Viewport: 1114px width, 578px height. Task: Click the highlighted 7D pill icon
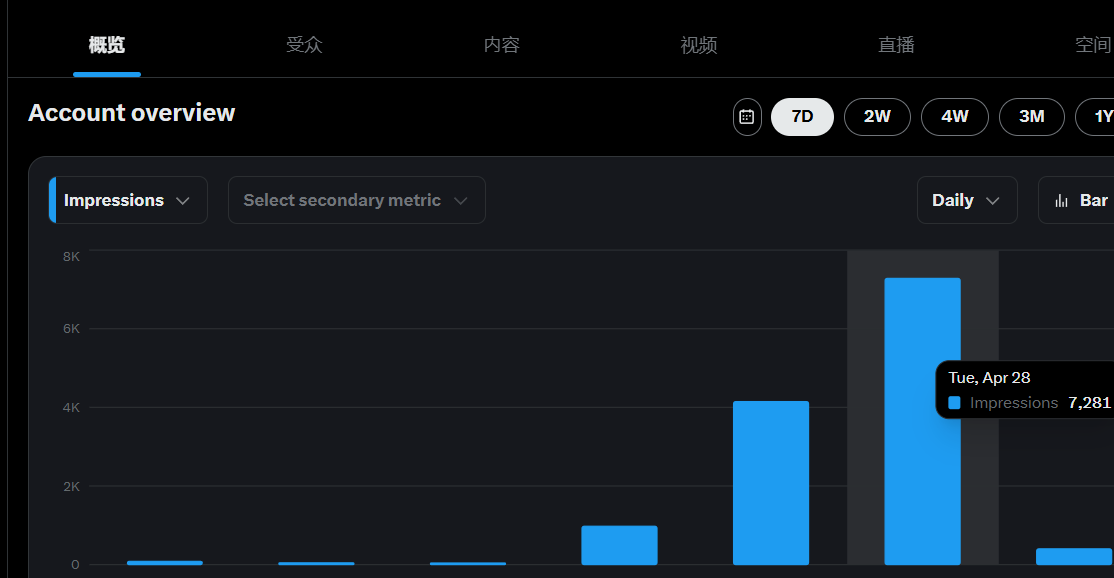(802, 117)
